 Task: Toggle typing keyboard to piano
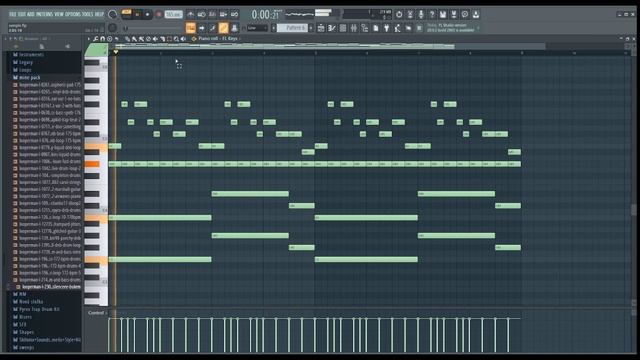[191, 28]
